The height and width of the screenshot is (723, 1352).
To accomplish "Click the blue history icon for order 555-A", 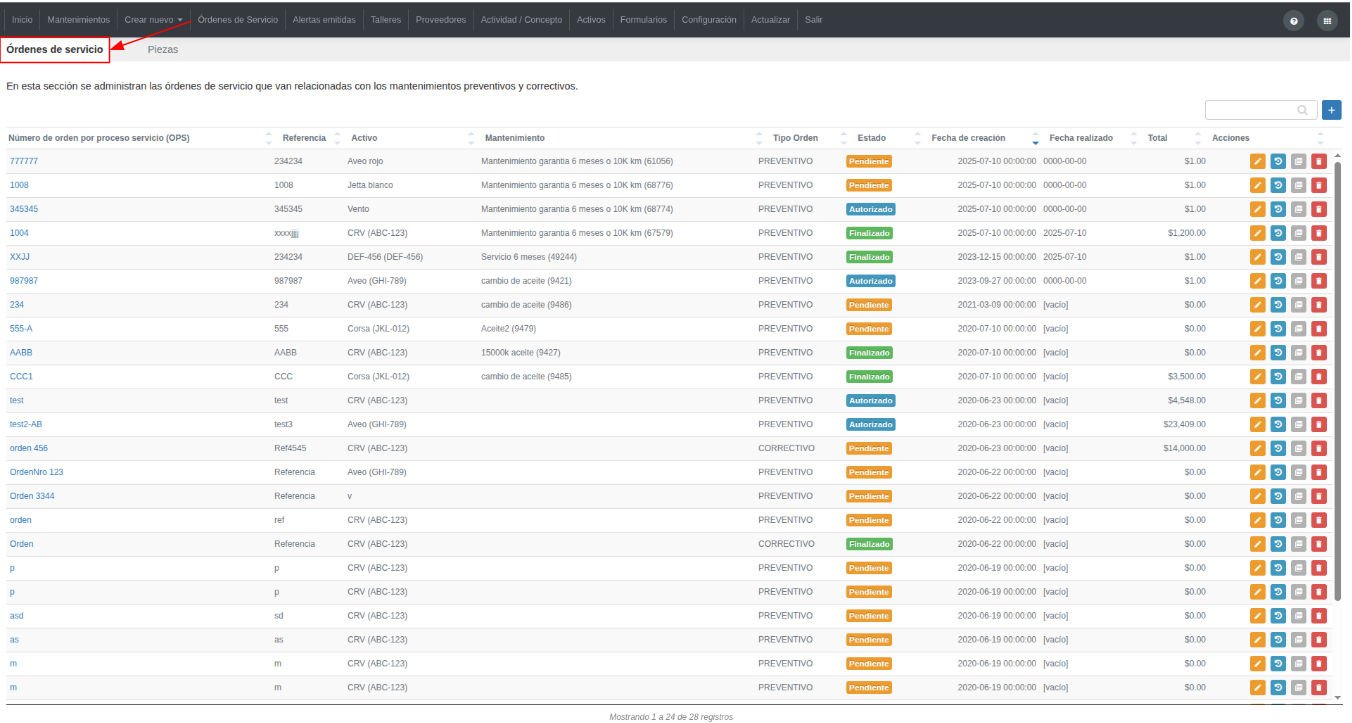I will click(x=1278, y=329).
